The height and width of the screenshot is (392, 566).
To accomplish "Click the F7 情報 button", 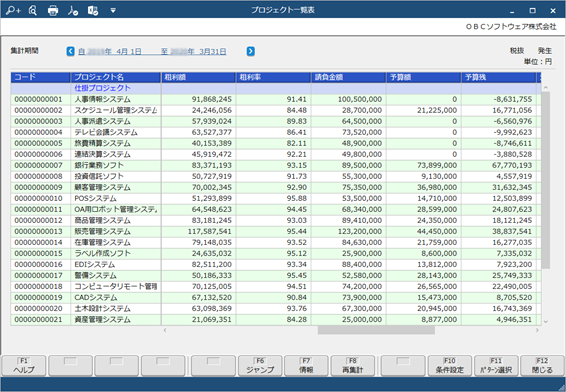I will click(x=306, y=366).
